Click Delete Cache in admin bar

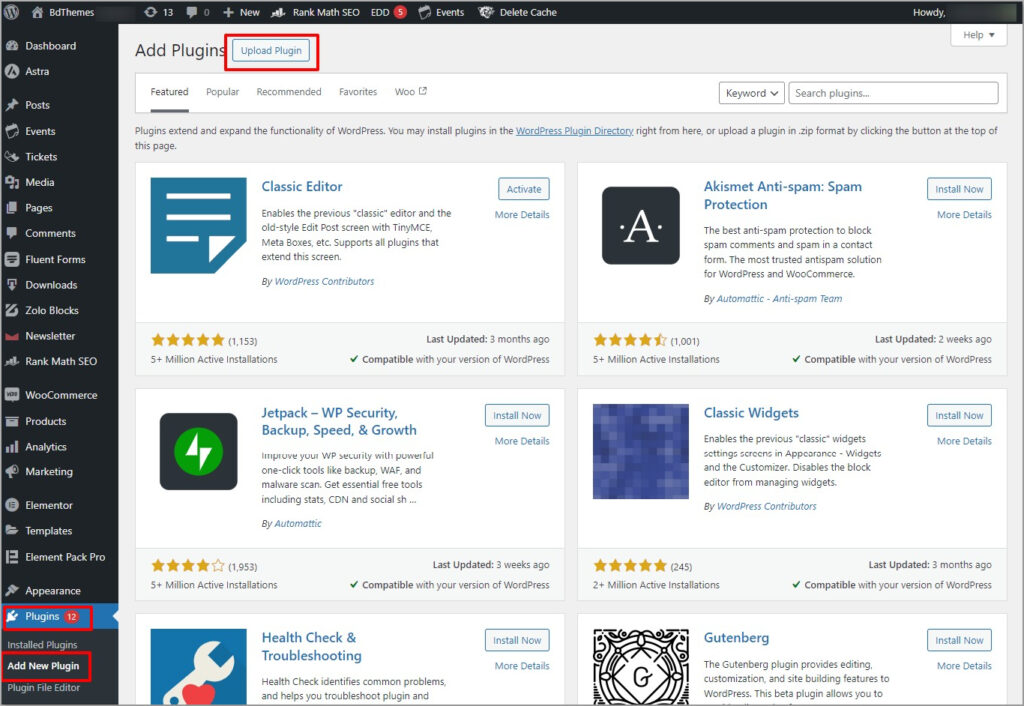(518, 12)
